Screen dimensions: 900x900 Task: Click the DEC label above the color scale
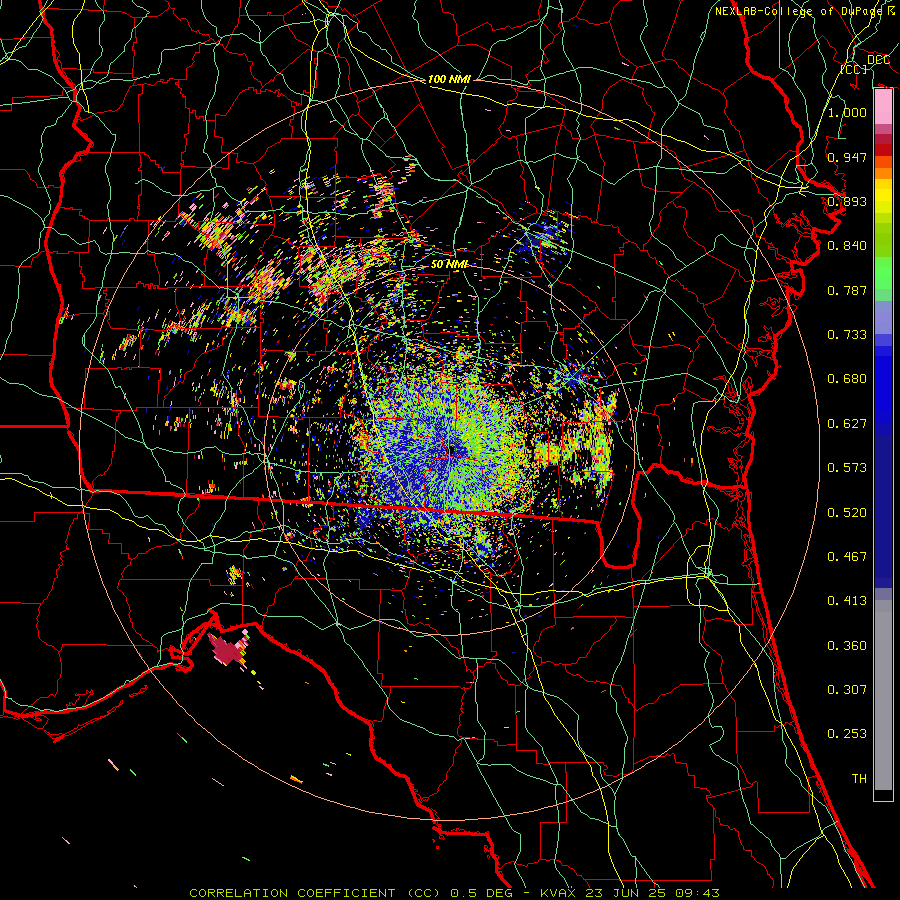pyautogui.click(x=878, y=60)
